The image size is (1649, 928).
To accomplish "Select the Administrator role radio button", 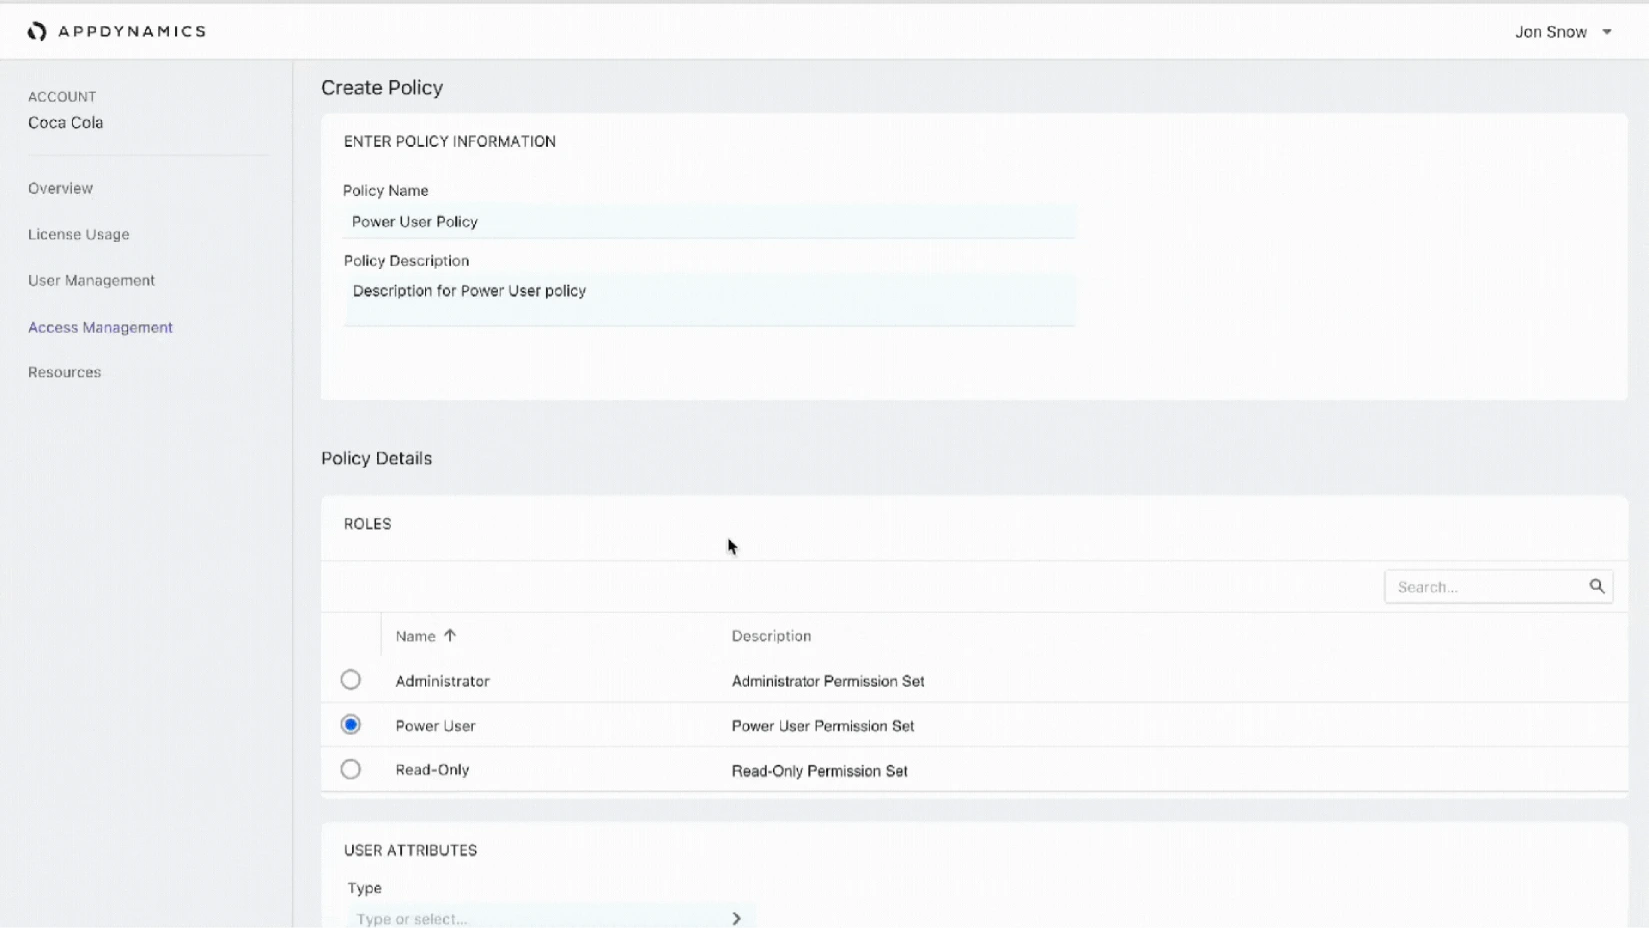I will pyautogui.click(x=350, y=680).
